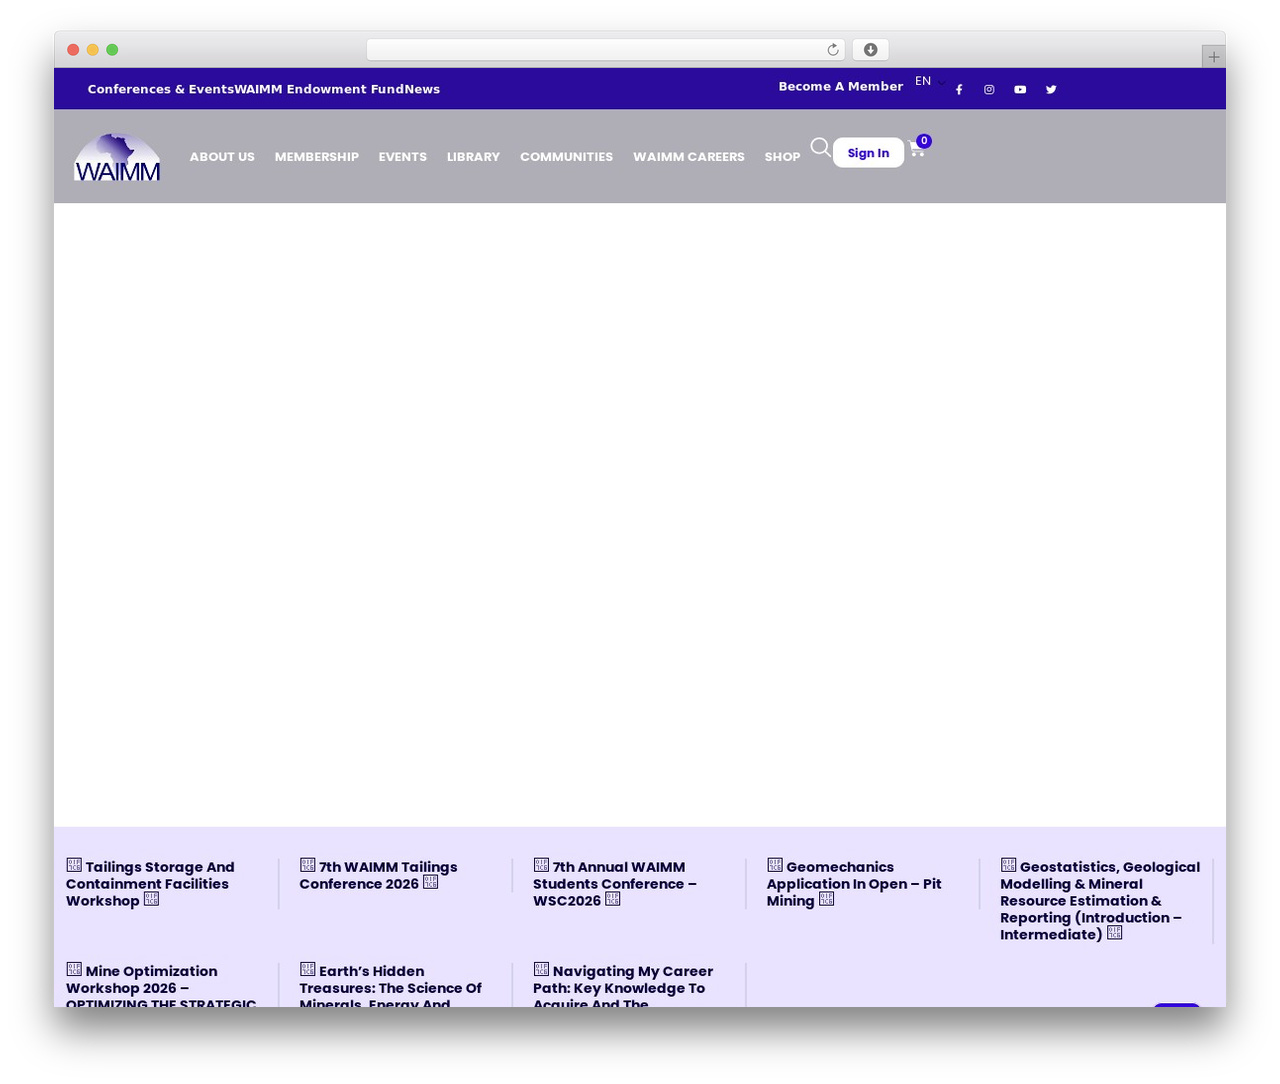Open the shopping cart icon

[917, 149]
